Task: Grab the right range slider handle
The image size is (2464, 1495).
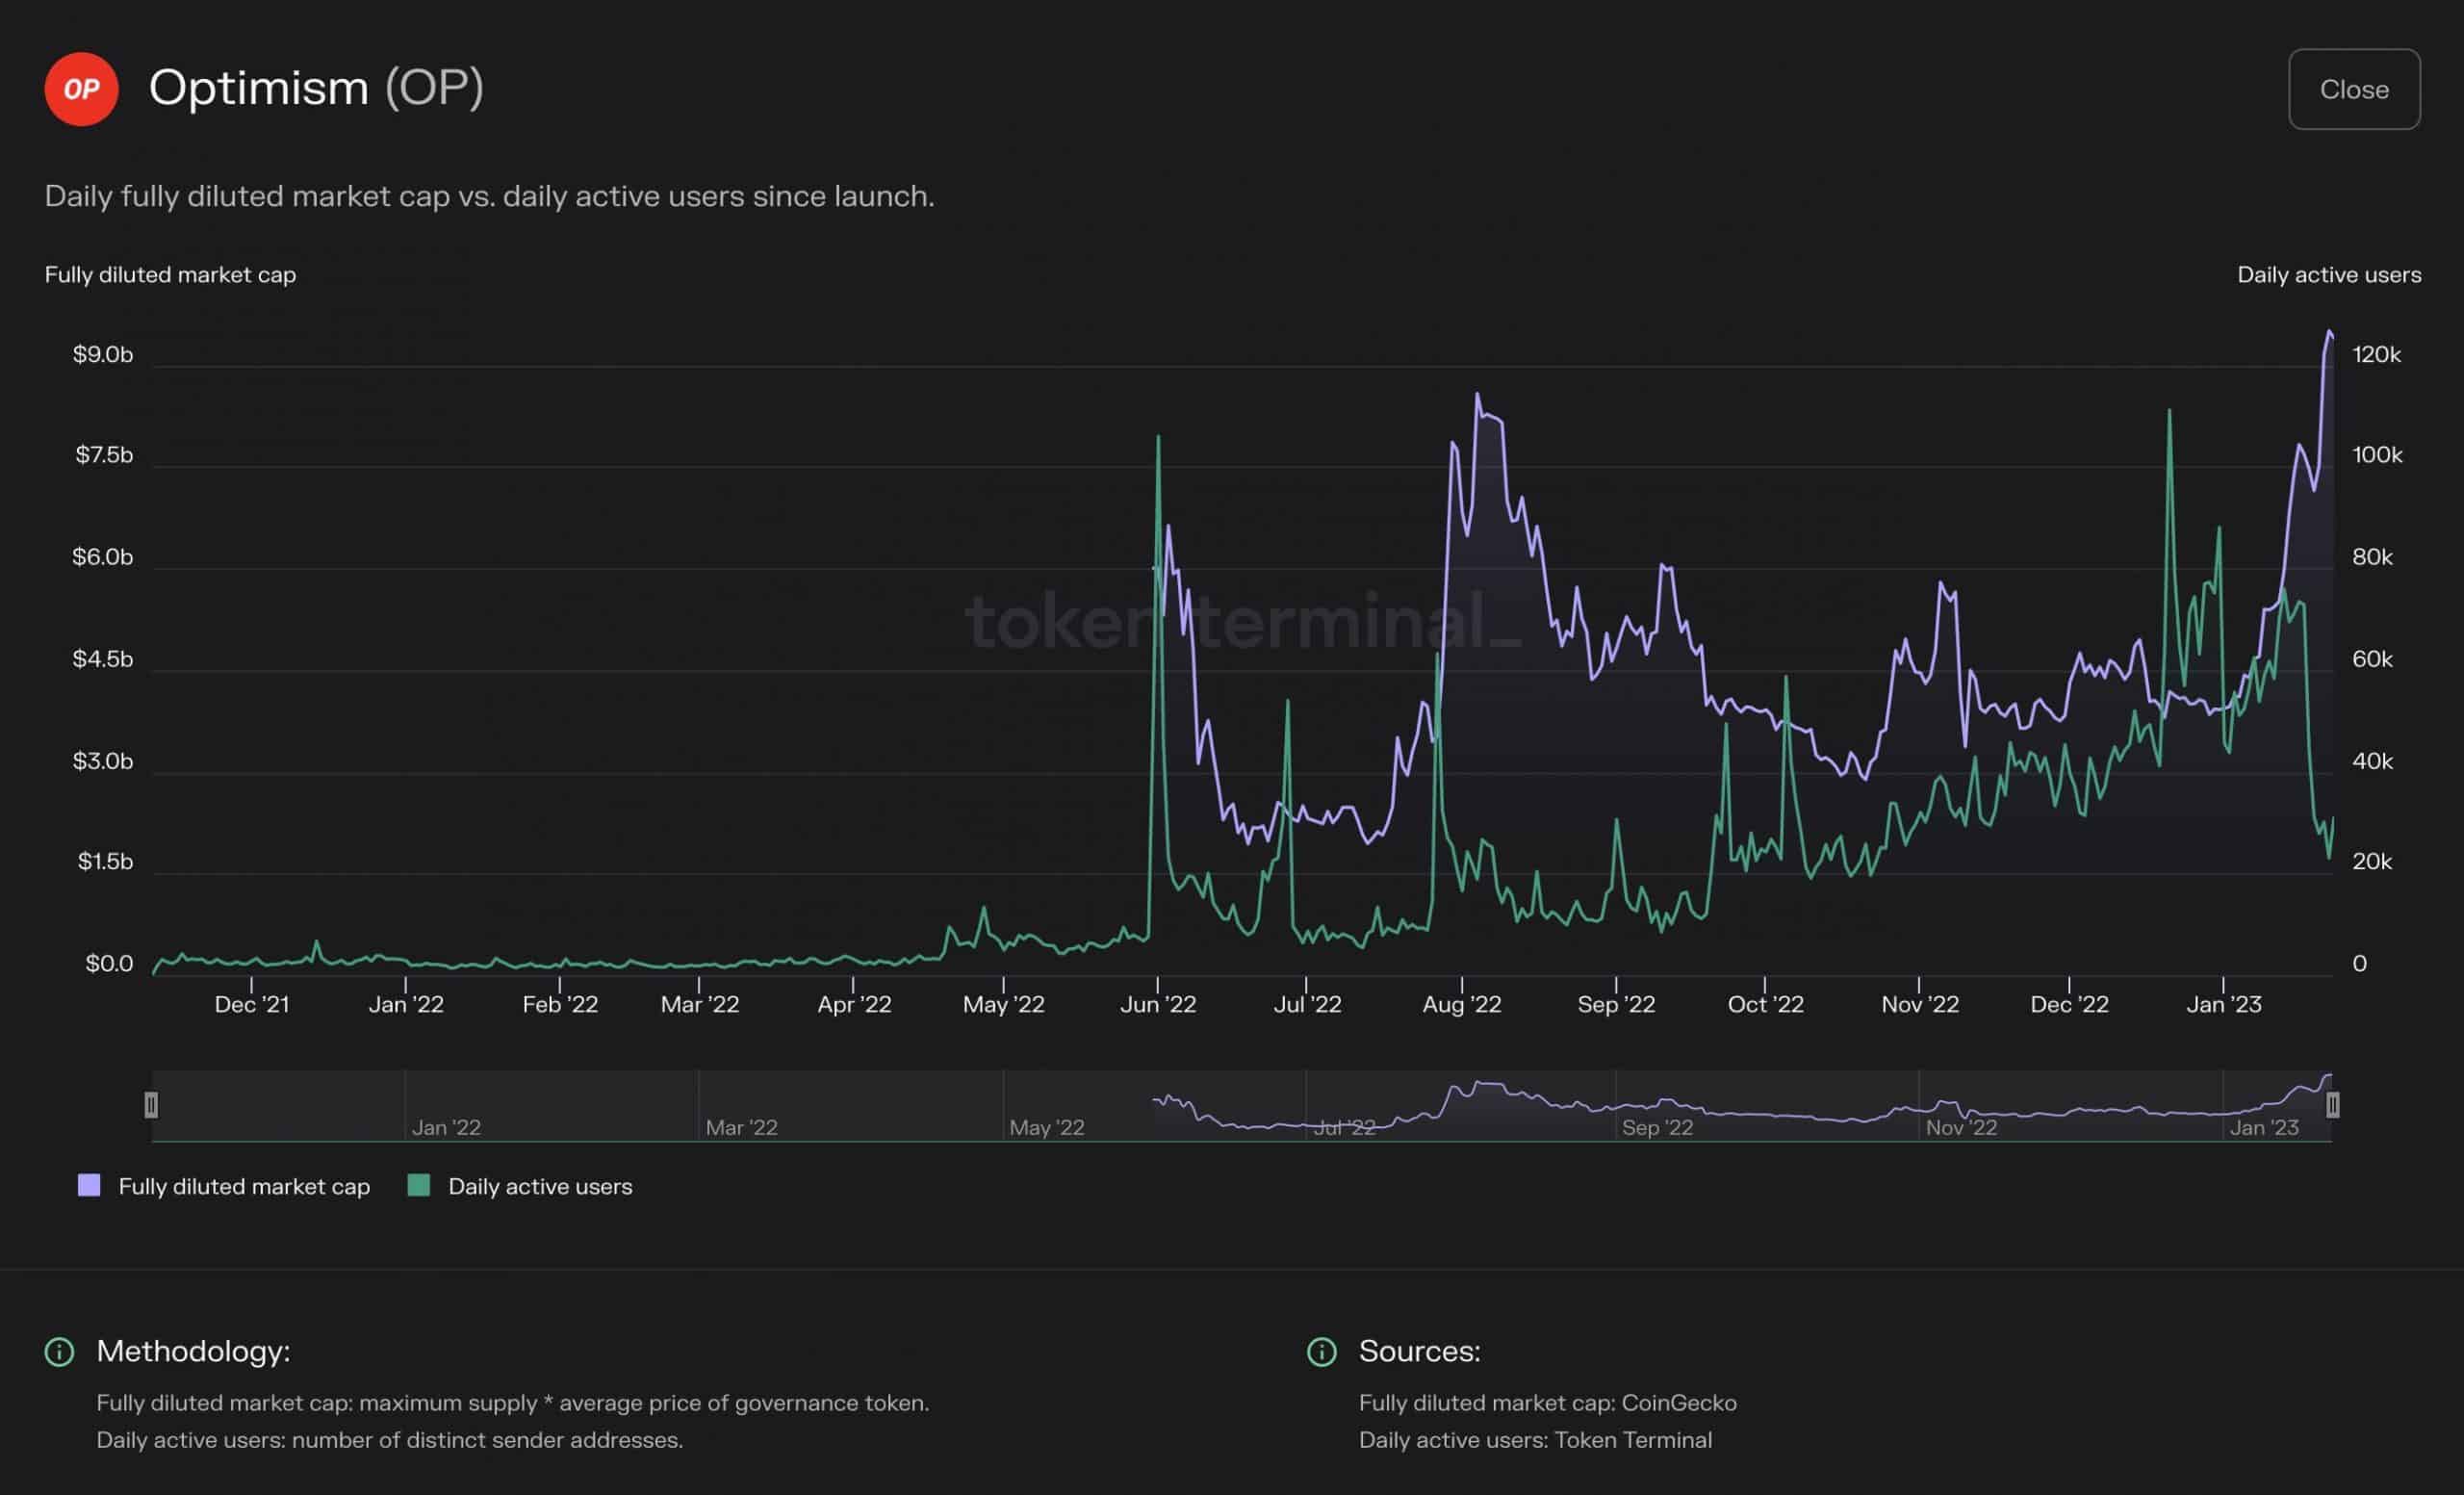Action: pyautogui.click(x=2332, y=1105)
